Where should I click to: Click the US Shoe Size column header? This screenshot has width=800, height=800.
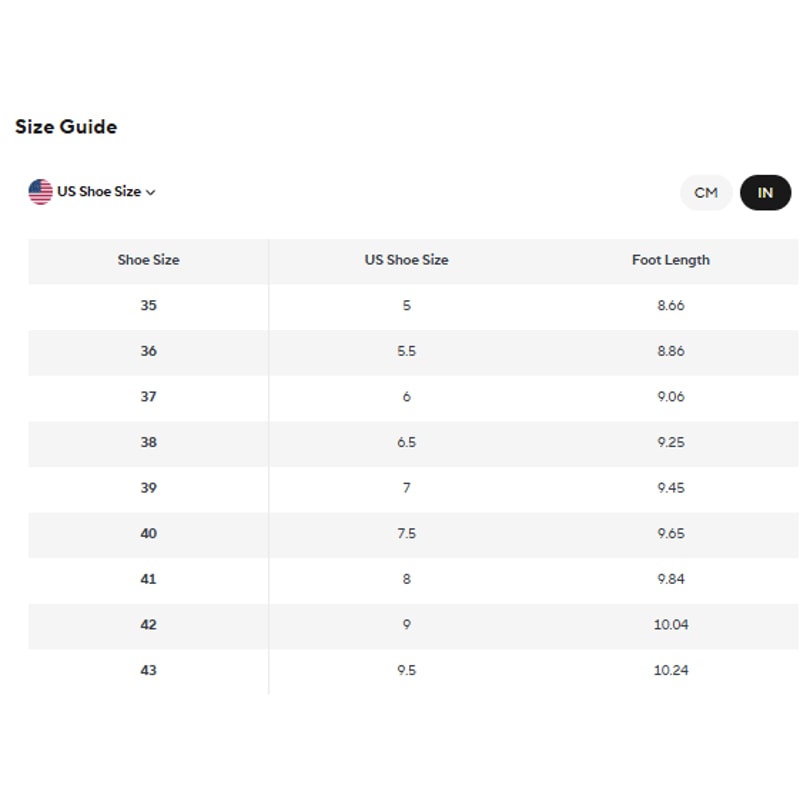point(406,260)
